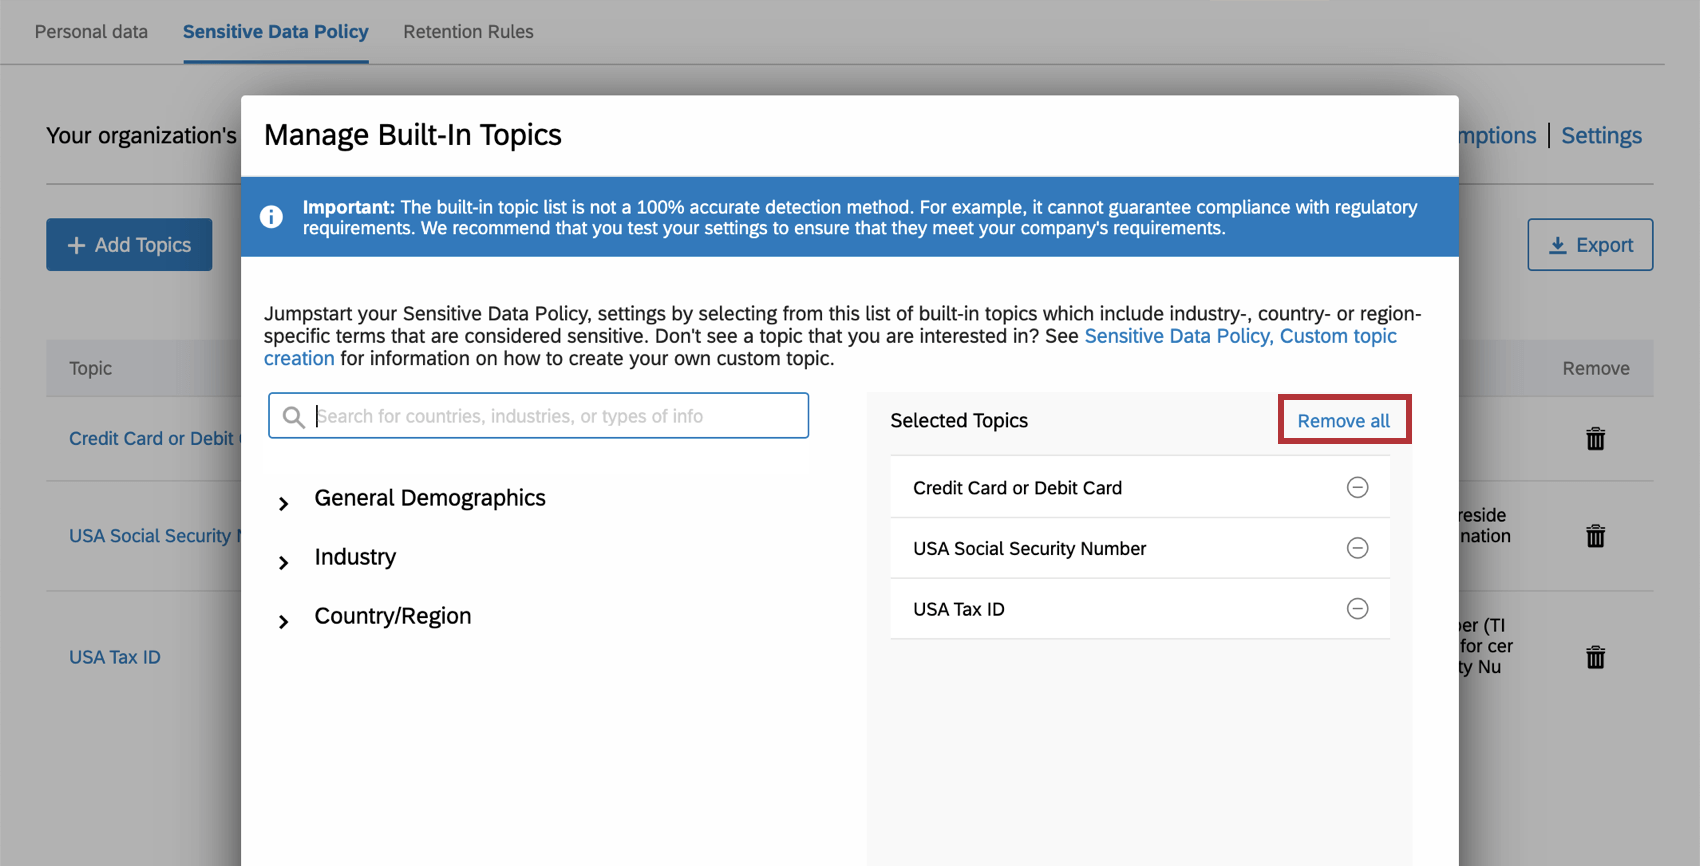The height and width of the screenshot is (866, 1700).
Task: Open the Settings link
Action: tap(1601, 135)
